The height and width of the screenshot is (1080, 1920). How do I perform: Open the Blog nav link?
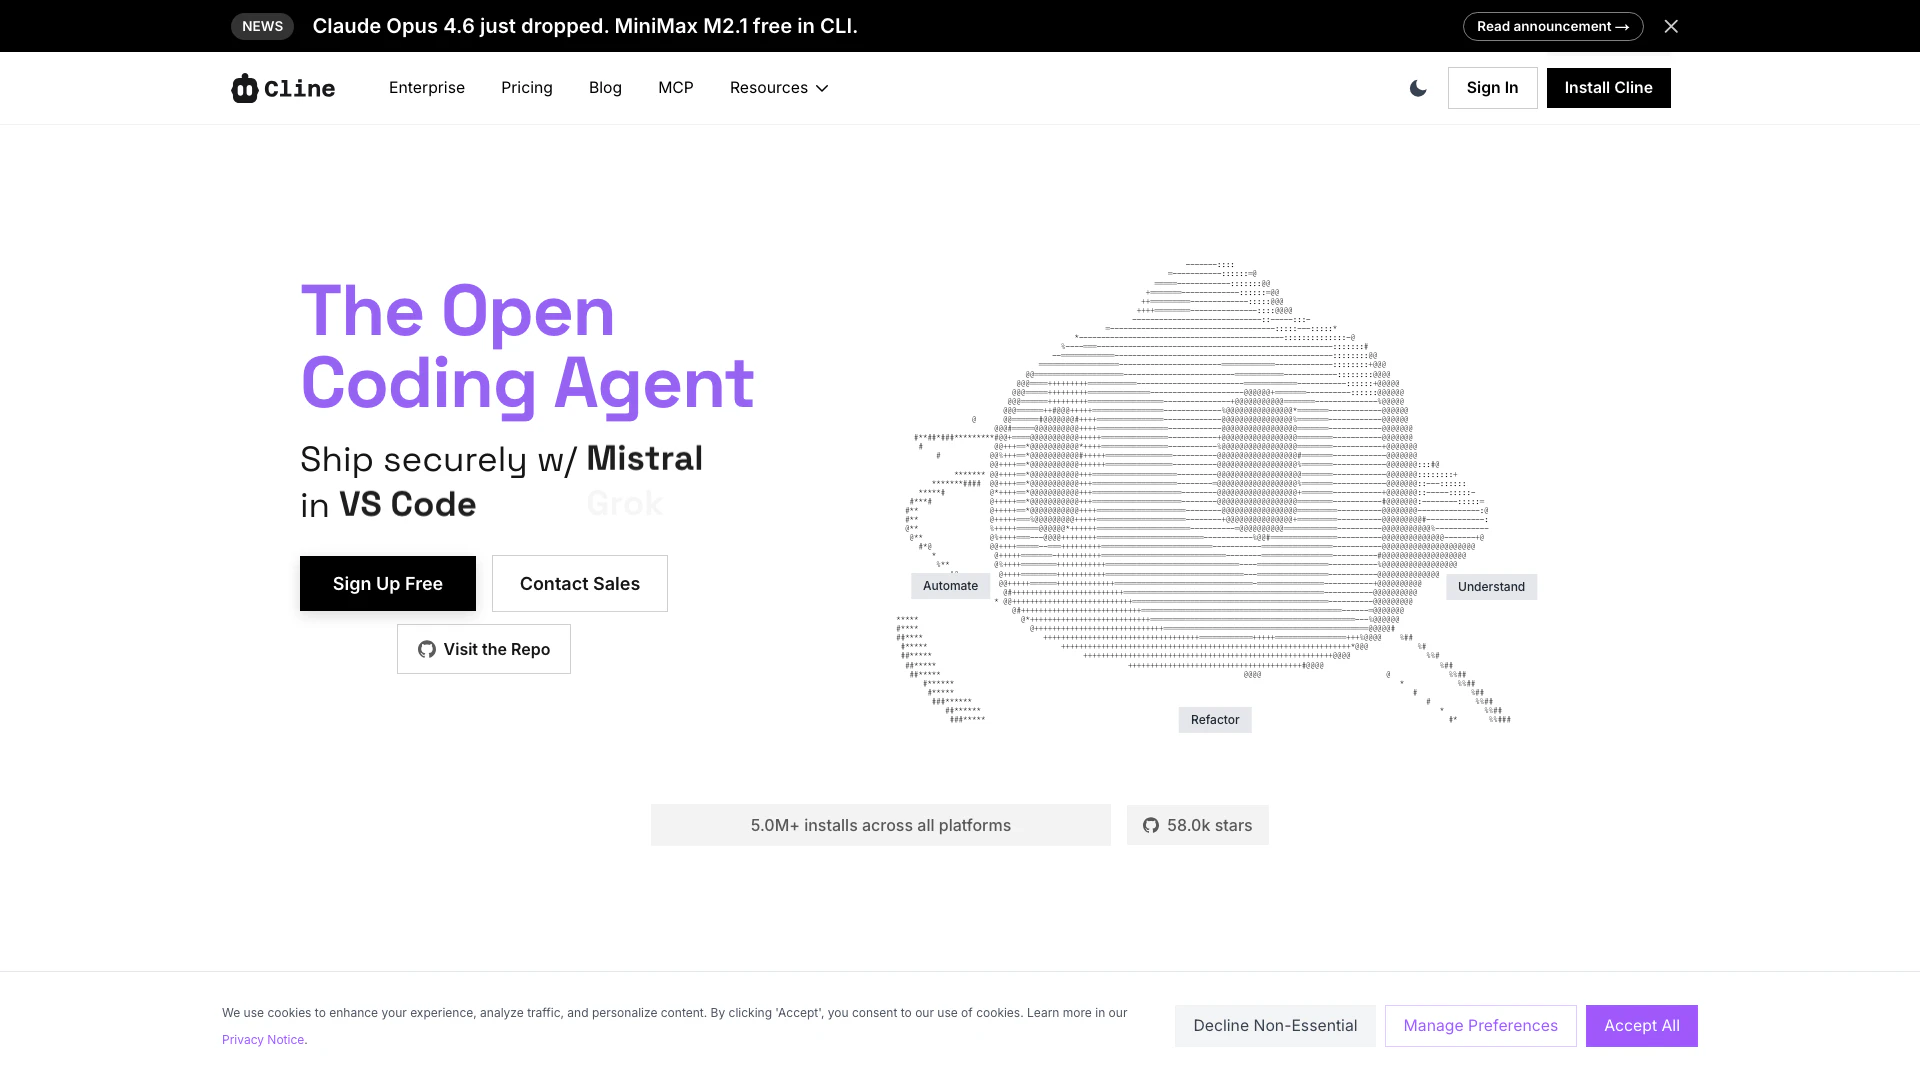(x=605, y=88)
